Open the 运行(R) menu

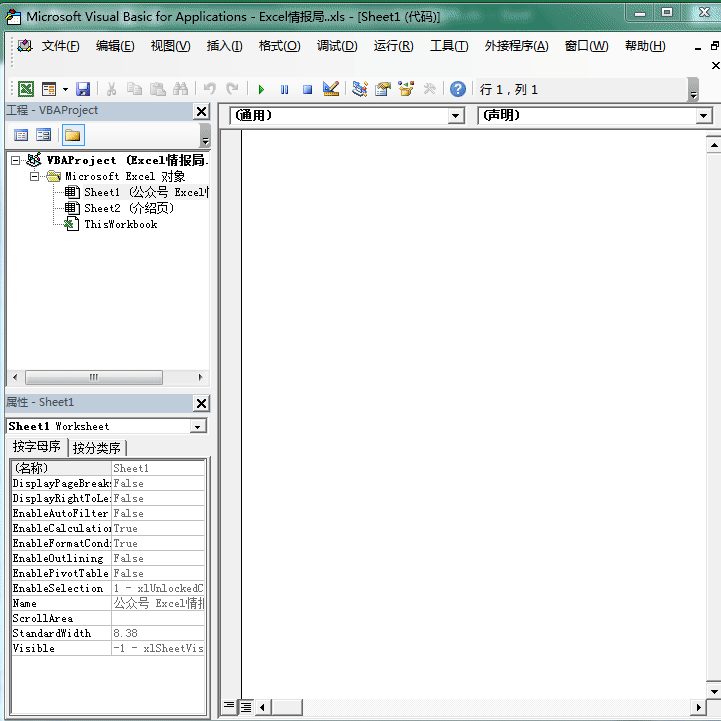coord(394,46)
